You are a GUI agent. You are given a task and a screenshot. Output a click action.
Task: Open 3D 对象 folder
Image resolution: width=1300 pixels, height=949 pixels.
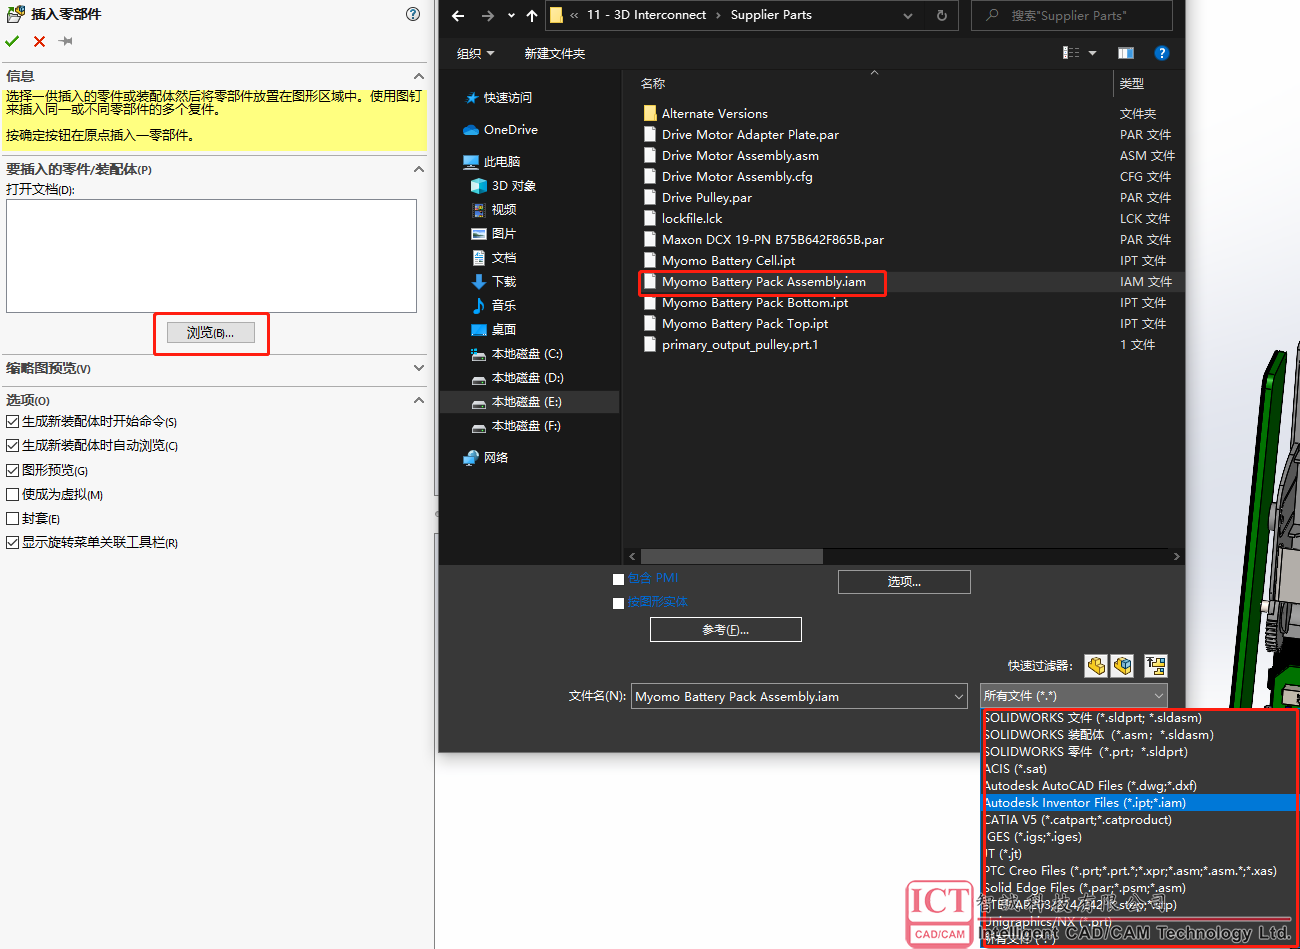click(x=513, y=186)
